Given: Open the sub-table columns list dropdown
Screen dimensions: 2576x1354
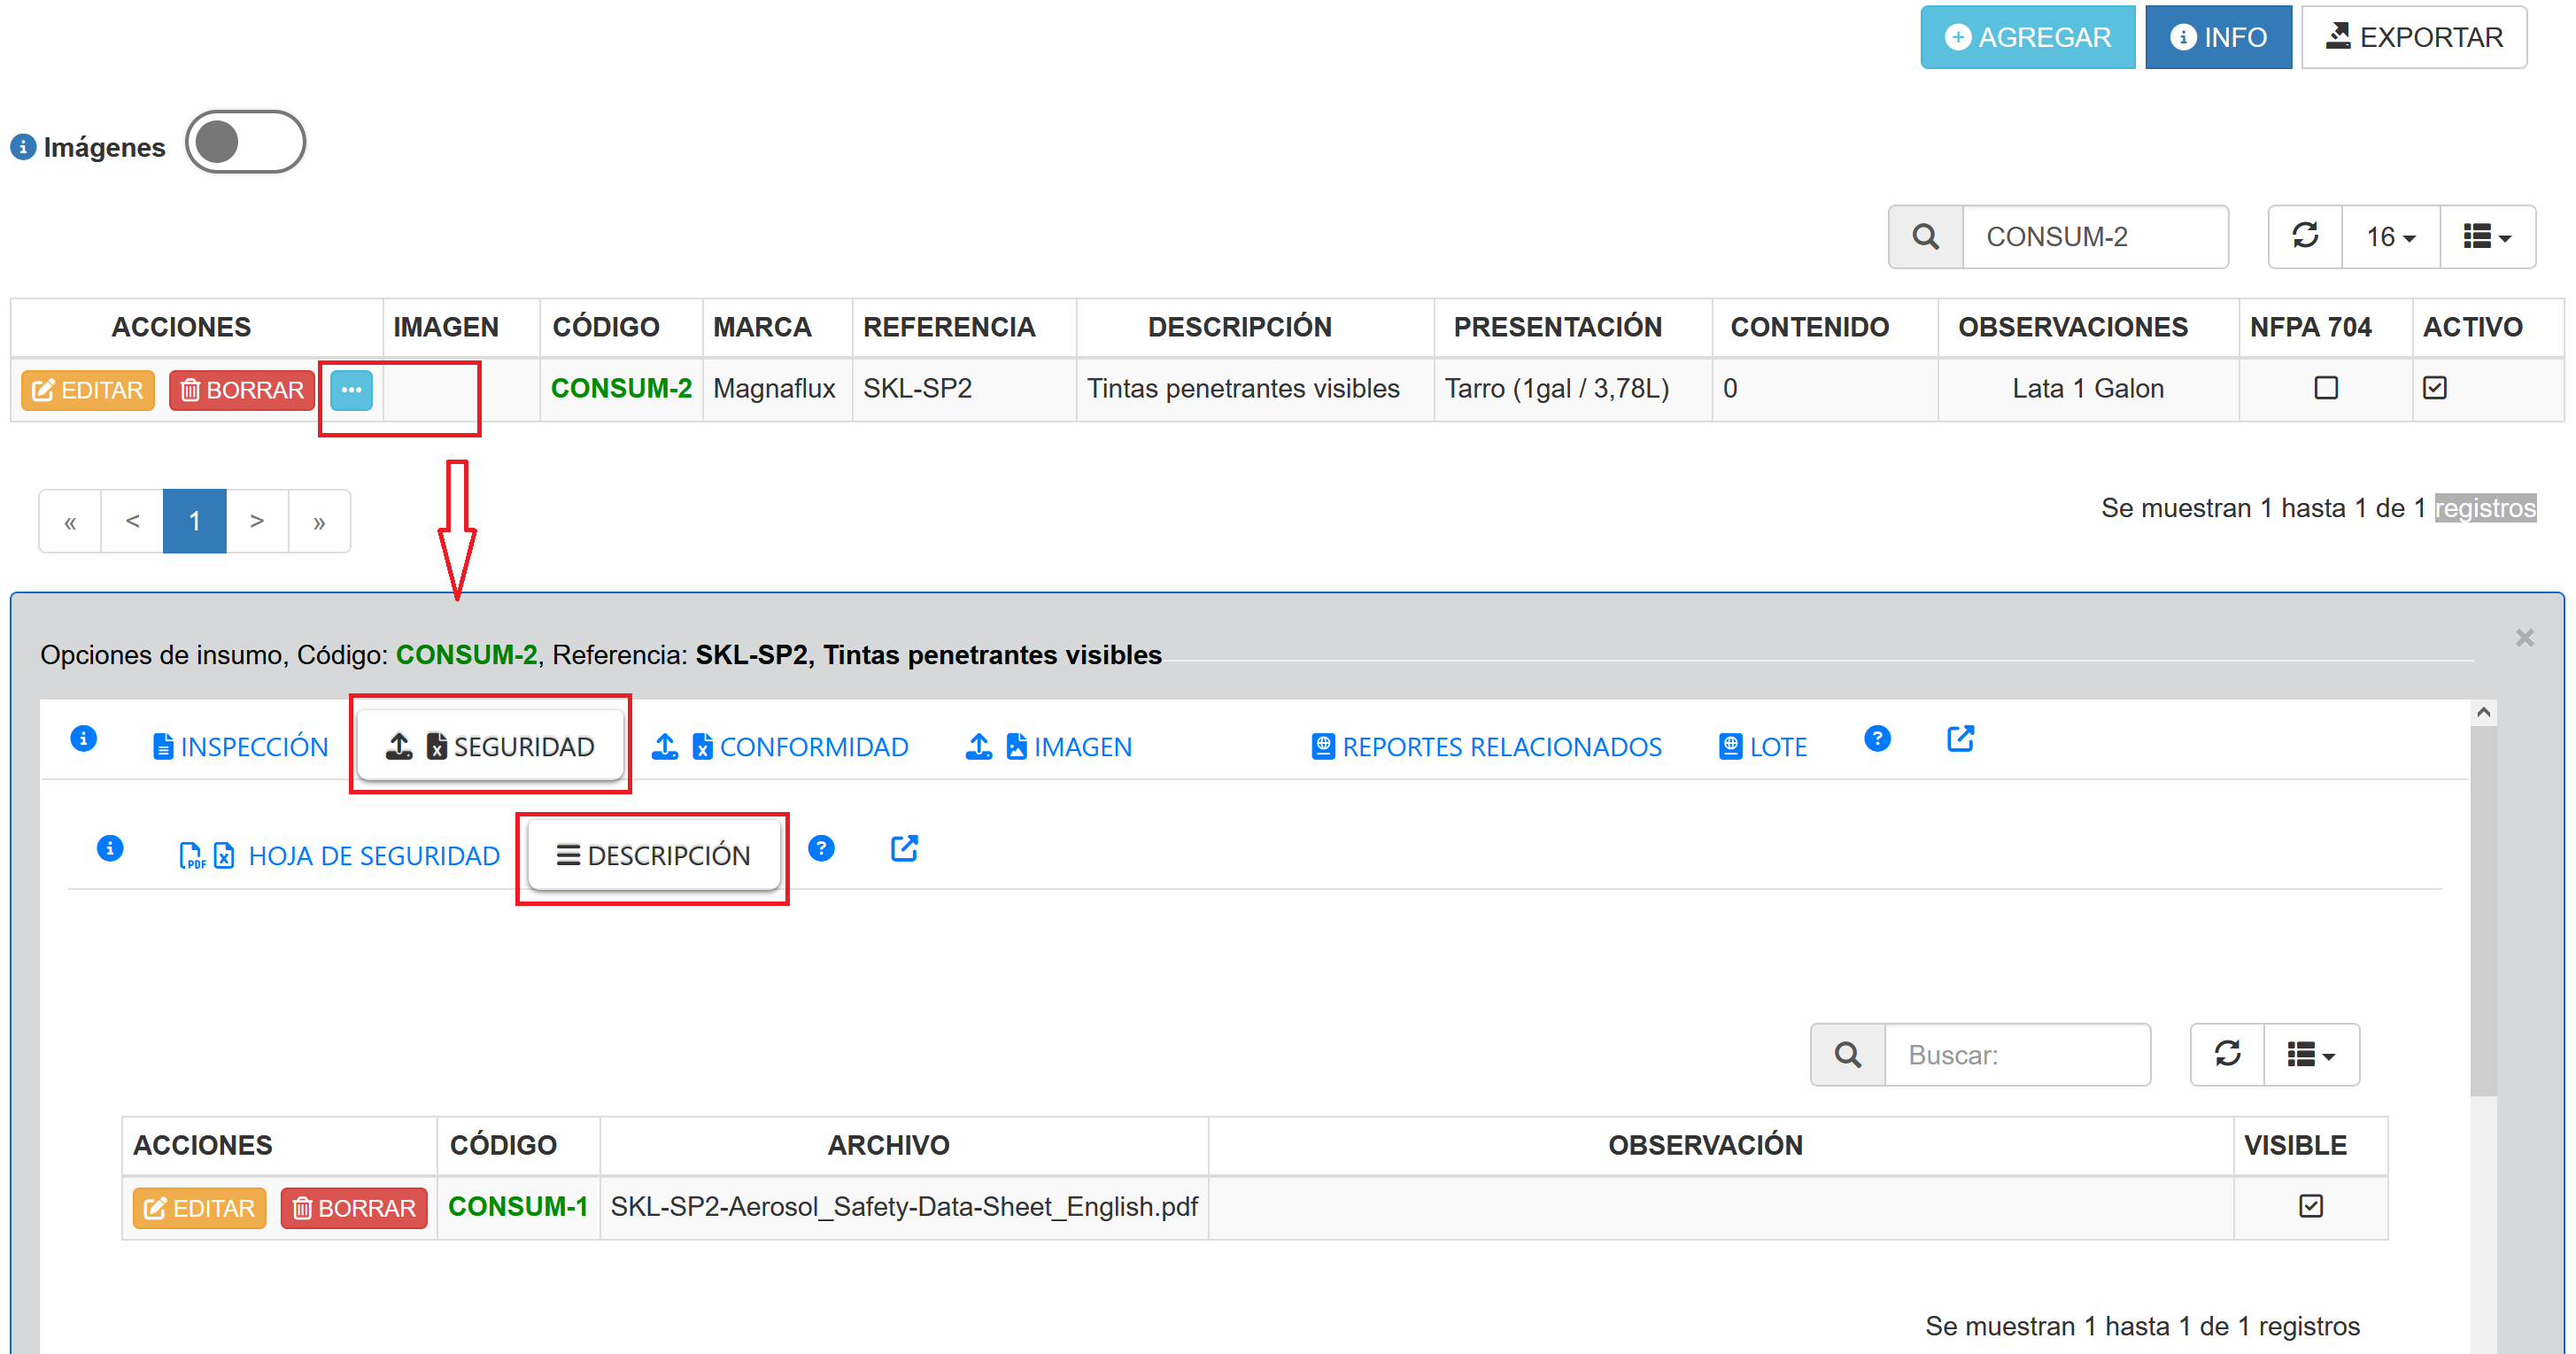Looking at the screenshot, I should (2311, 1054).
